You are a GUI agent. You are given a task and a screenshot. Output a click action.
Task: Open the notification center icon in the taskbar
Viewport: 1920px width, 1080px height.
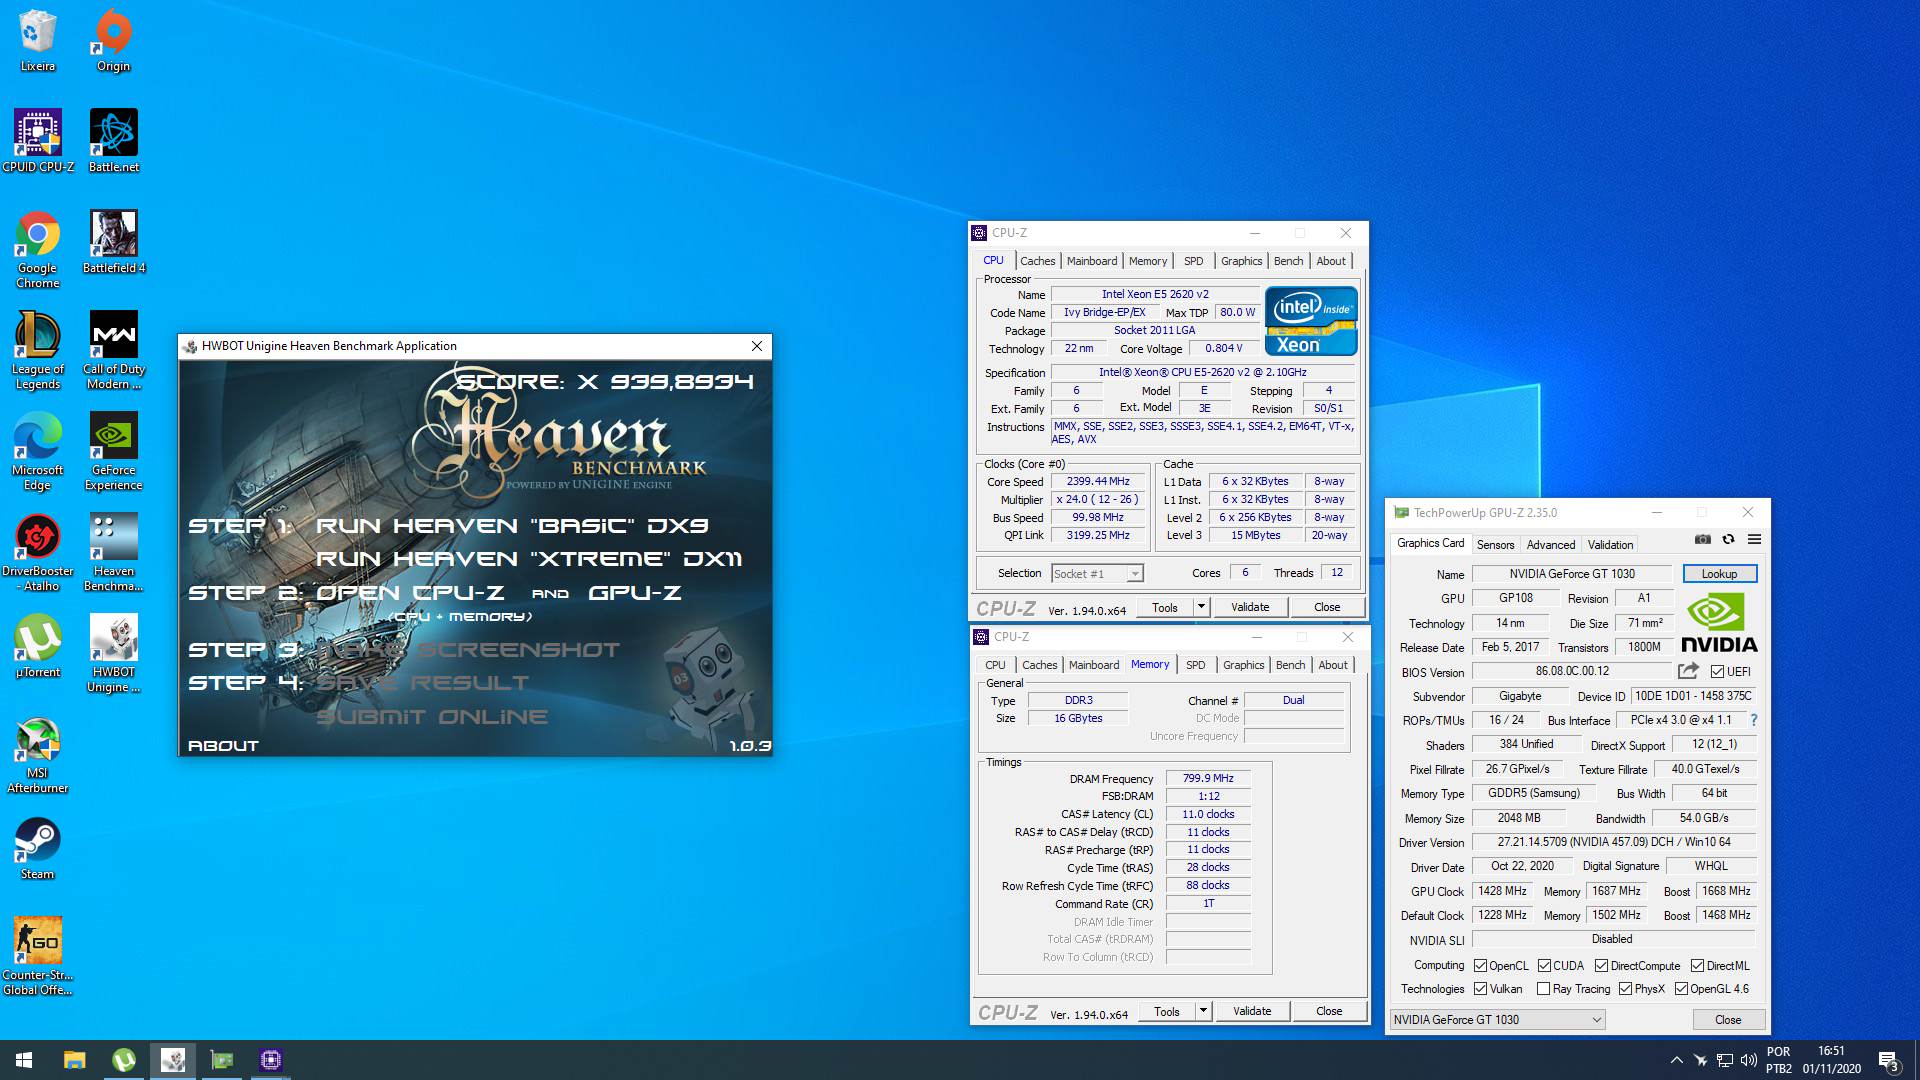coord(1888,1060)
